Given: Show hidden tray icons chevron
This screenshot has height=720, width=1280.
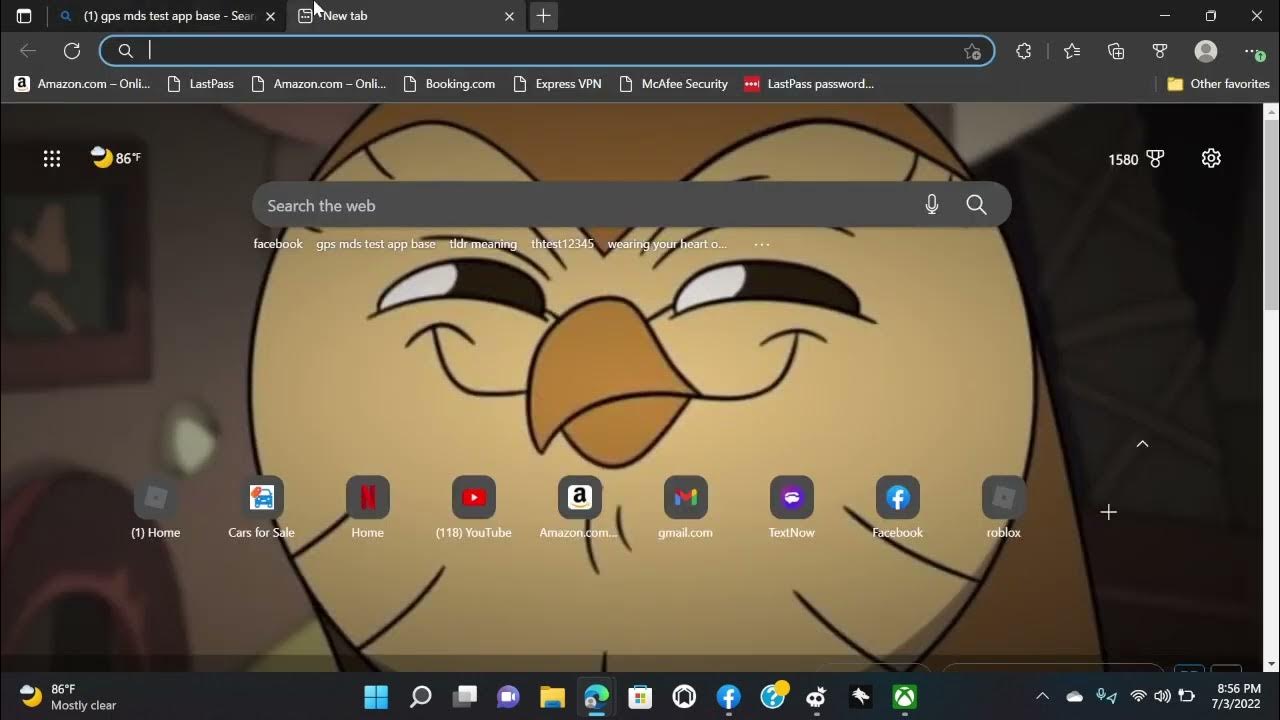Looking at the screenshot, I should click(1042, 697).
